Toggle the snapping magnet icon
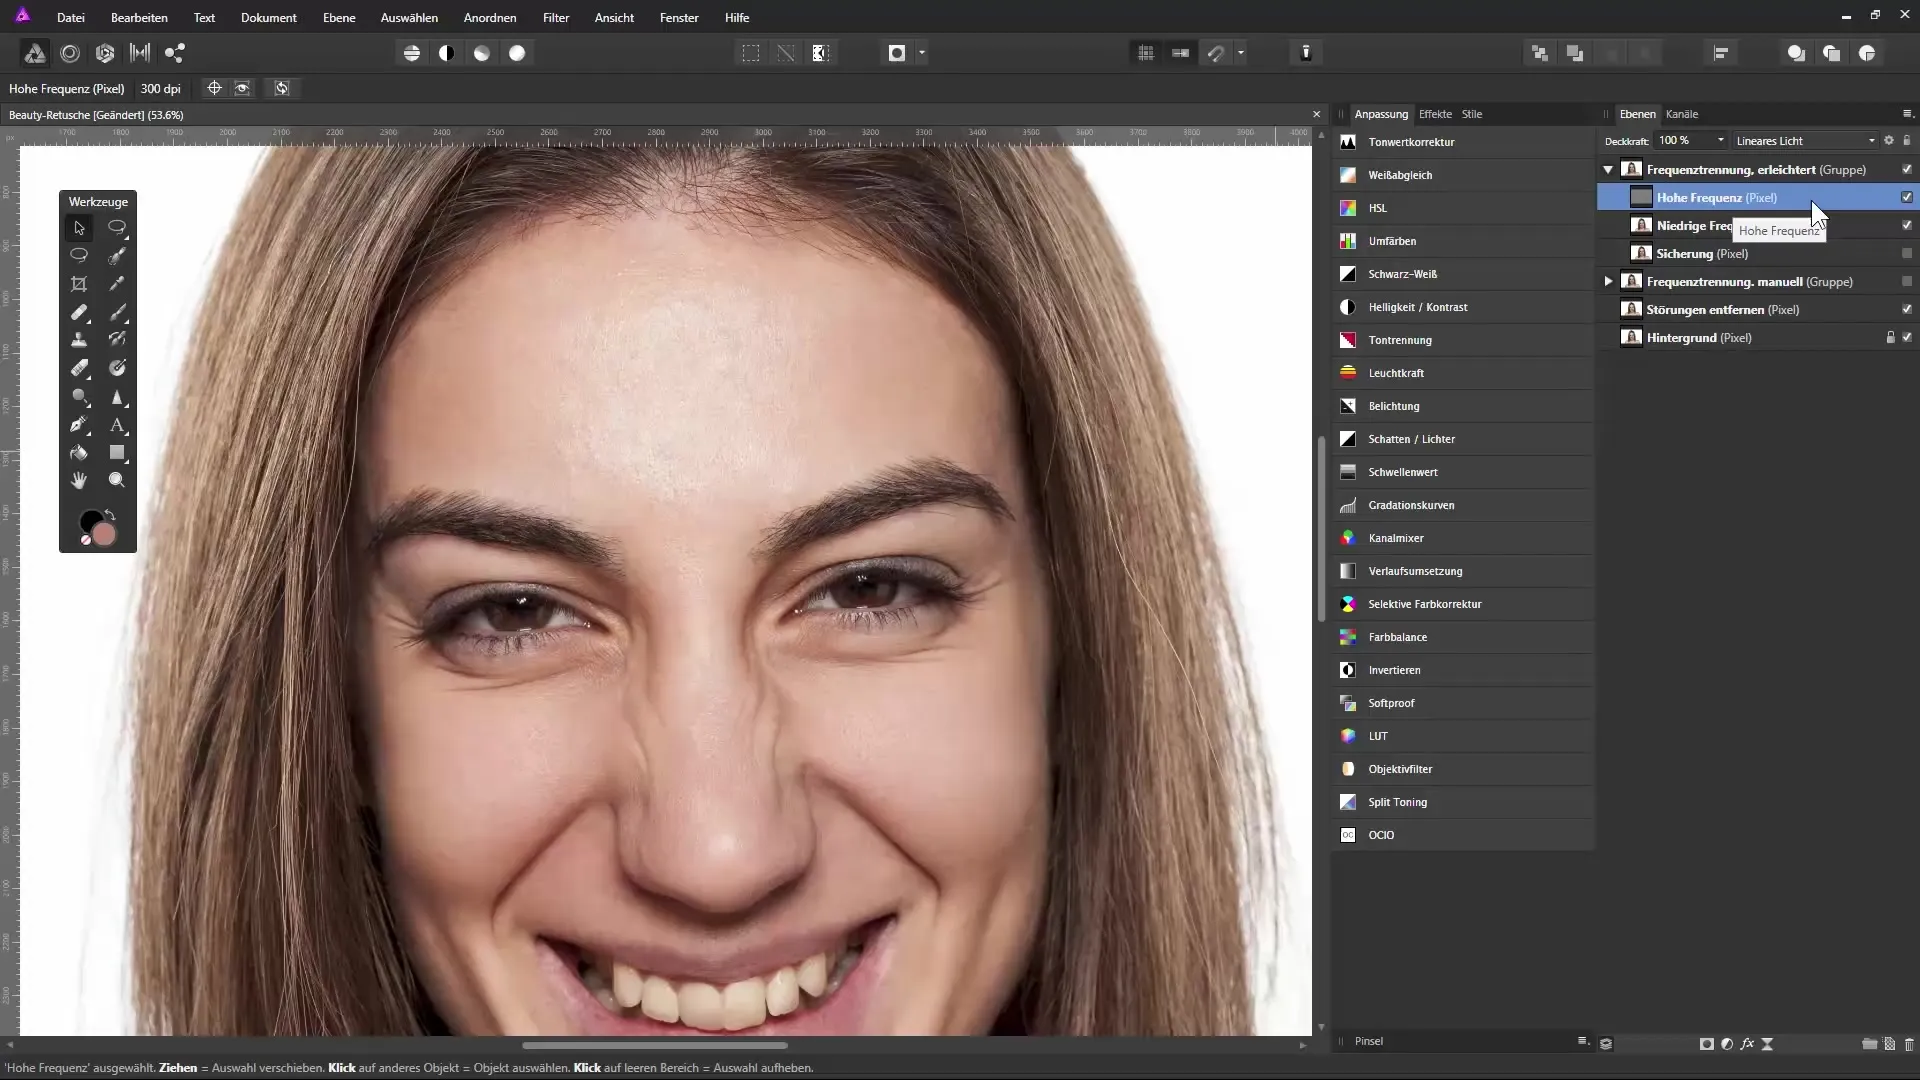The width and height of the screenshot is (1920, 1080). tap(1216, 53)
